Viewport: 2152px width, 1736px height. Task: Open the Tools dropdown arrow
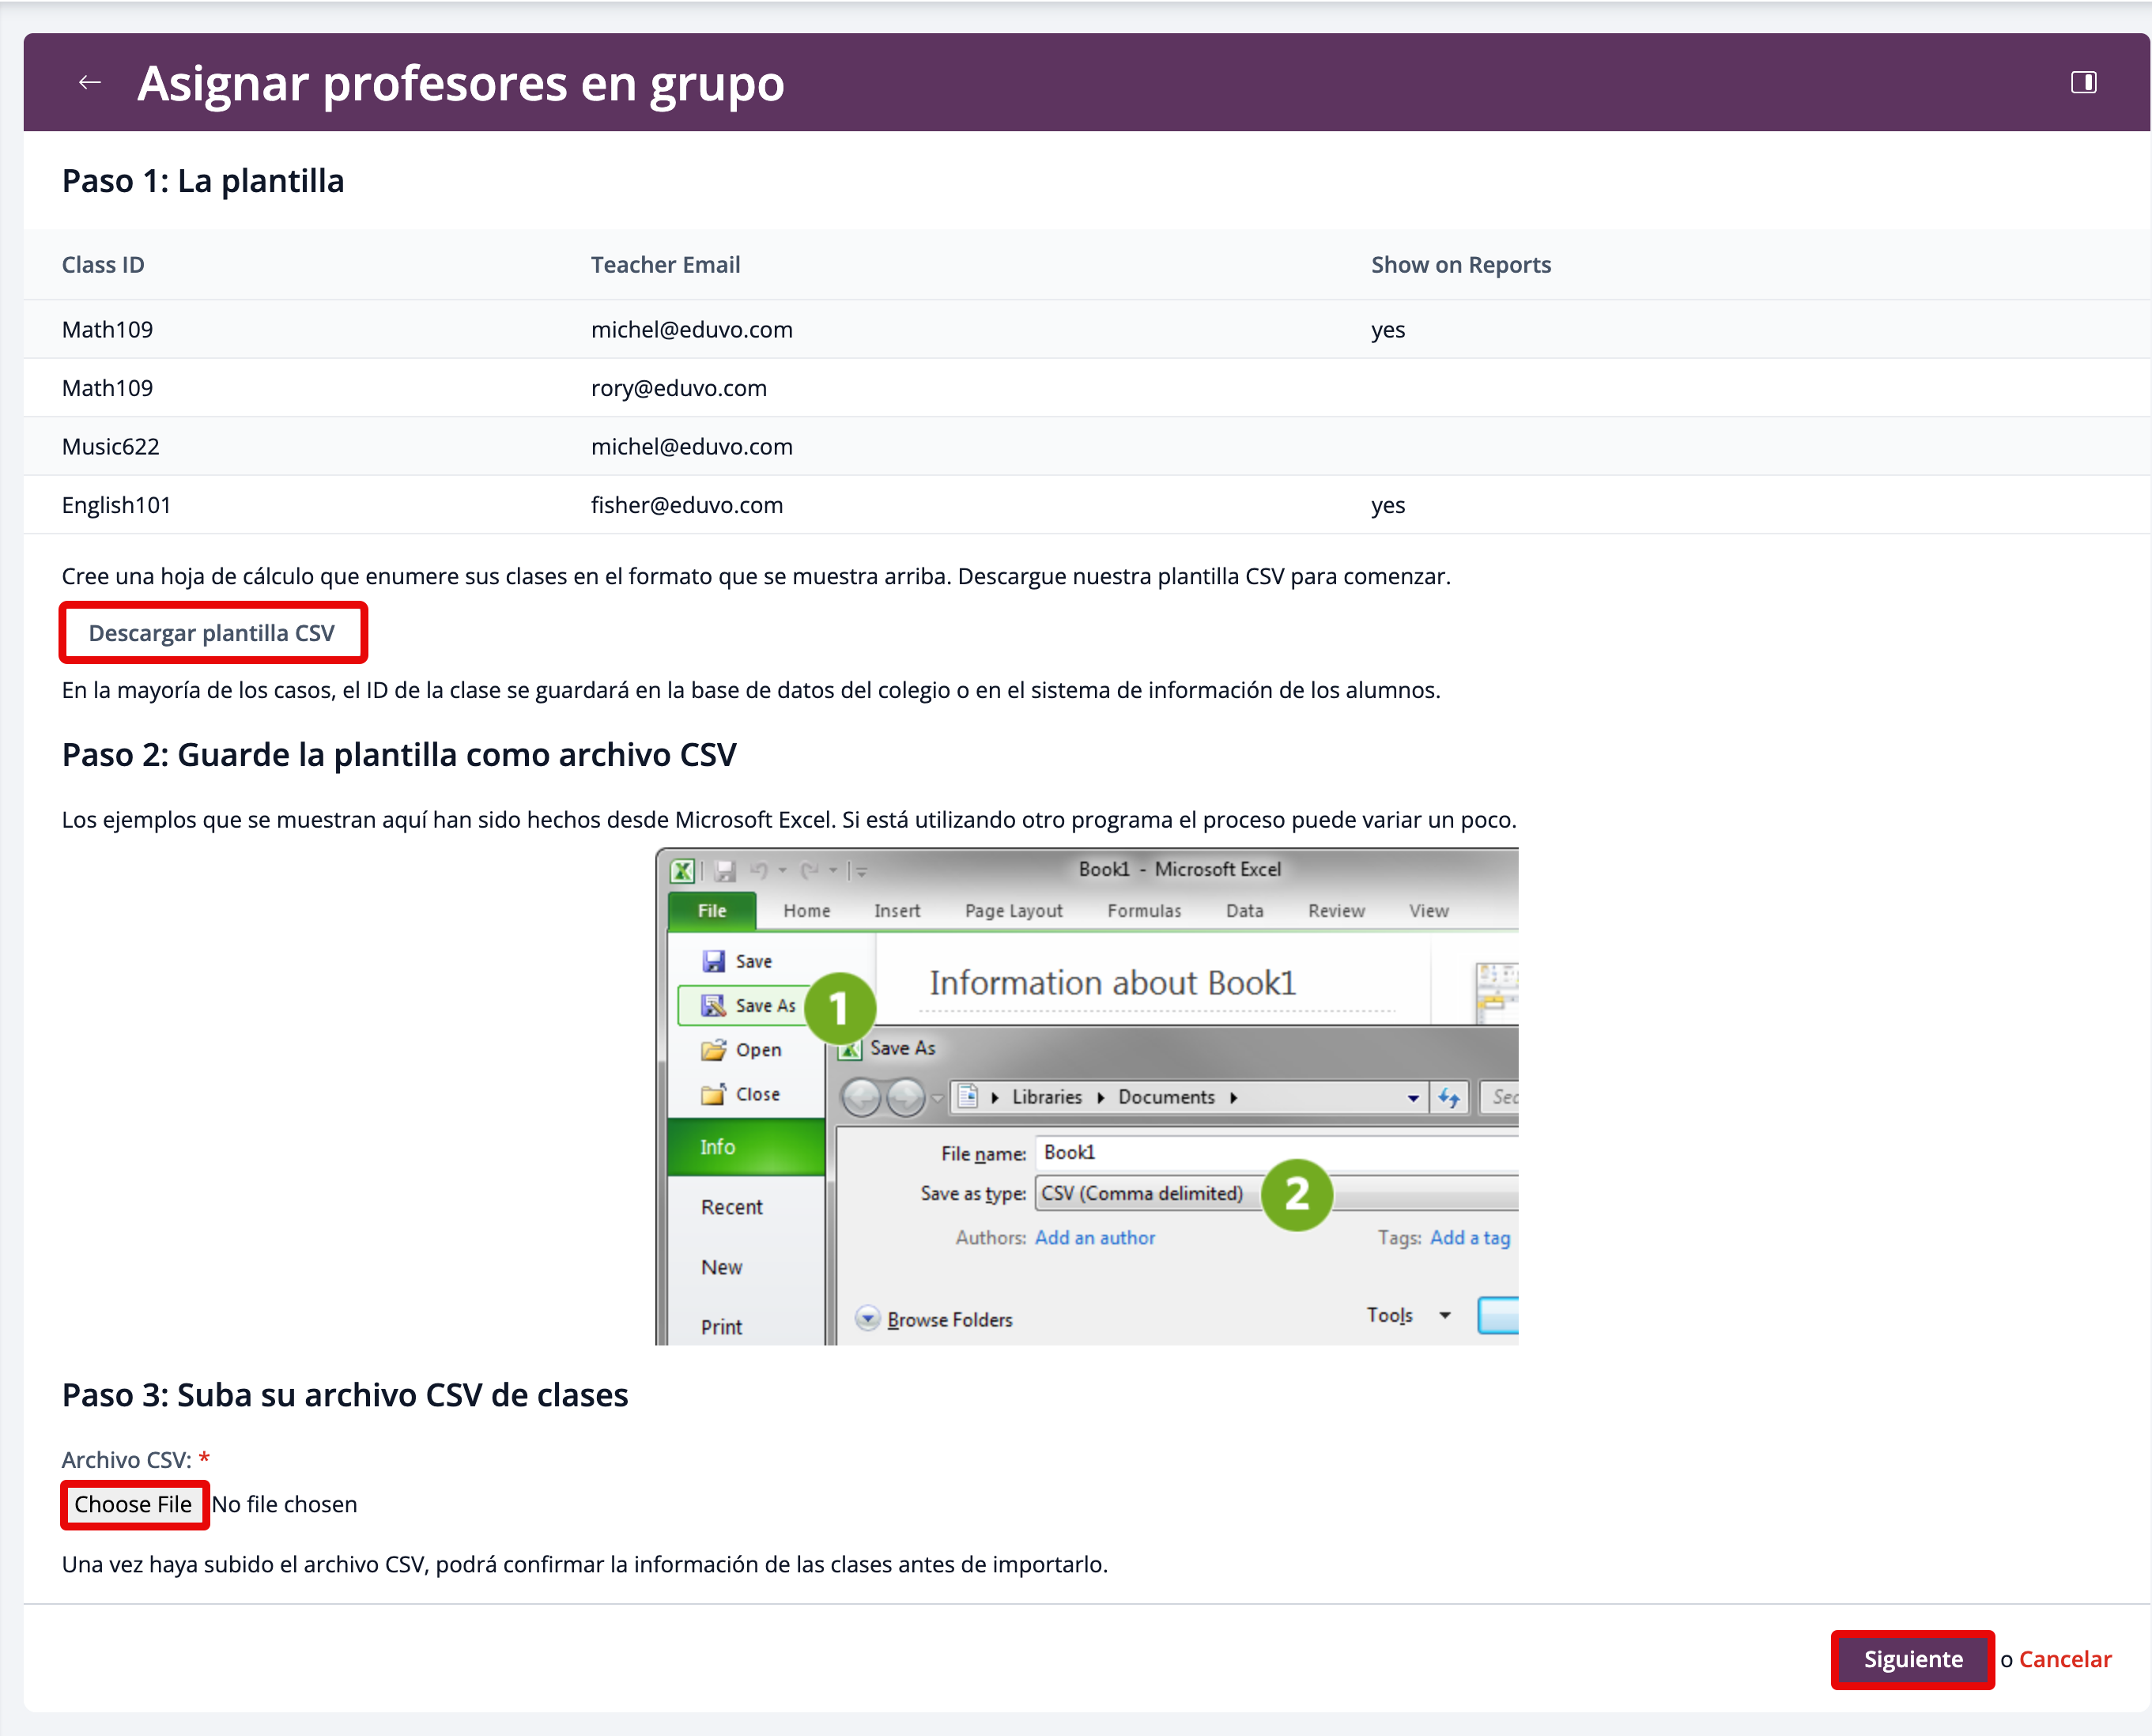(x=1444, y=1315)
